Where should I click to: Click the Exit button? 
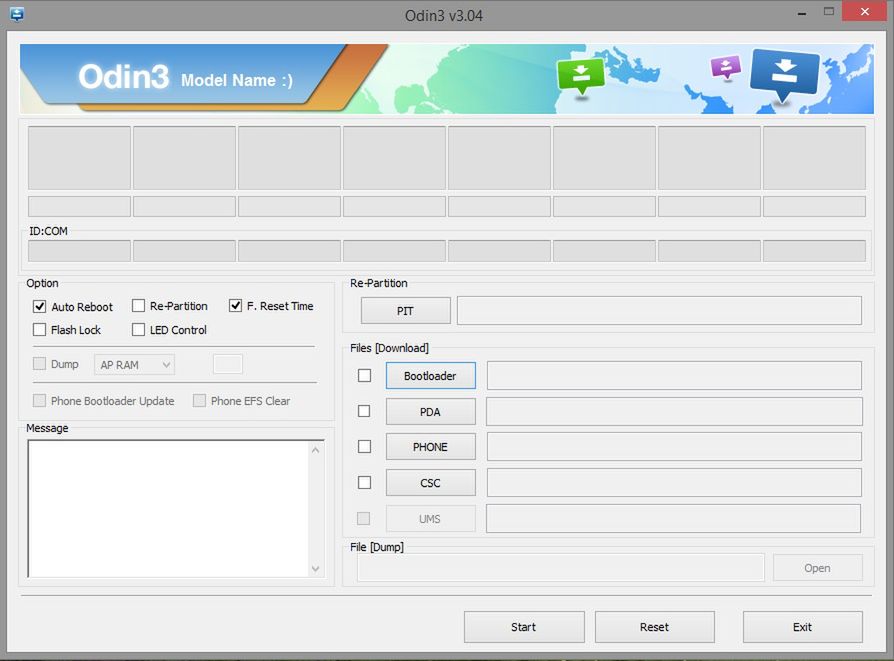[802, 627]
